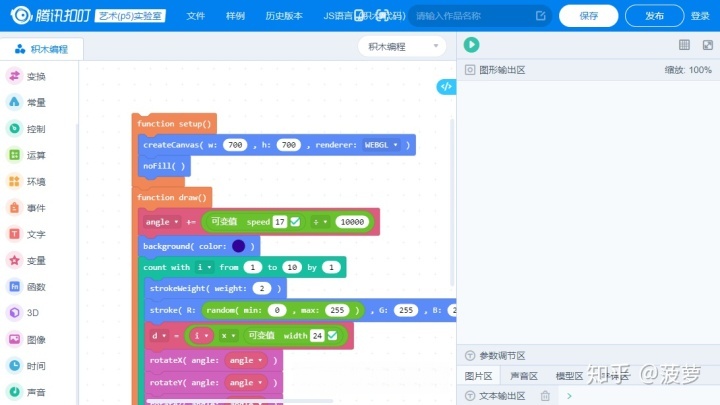Open the JS语言 code menu item

coord(364,16)
